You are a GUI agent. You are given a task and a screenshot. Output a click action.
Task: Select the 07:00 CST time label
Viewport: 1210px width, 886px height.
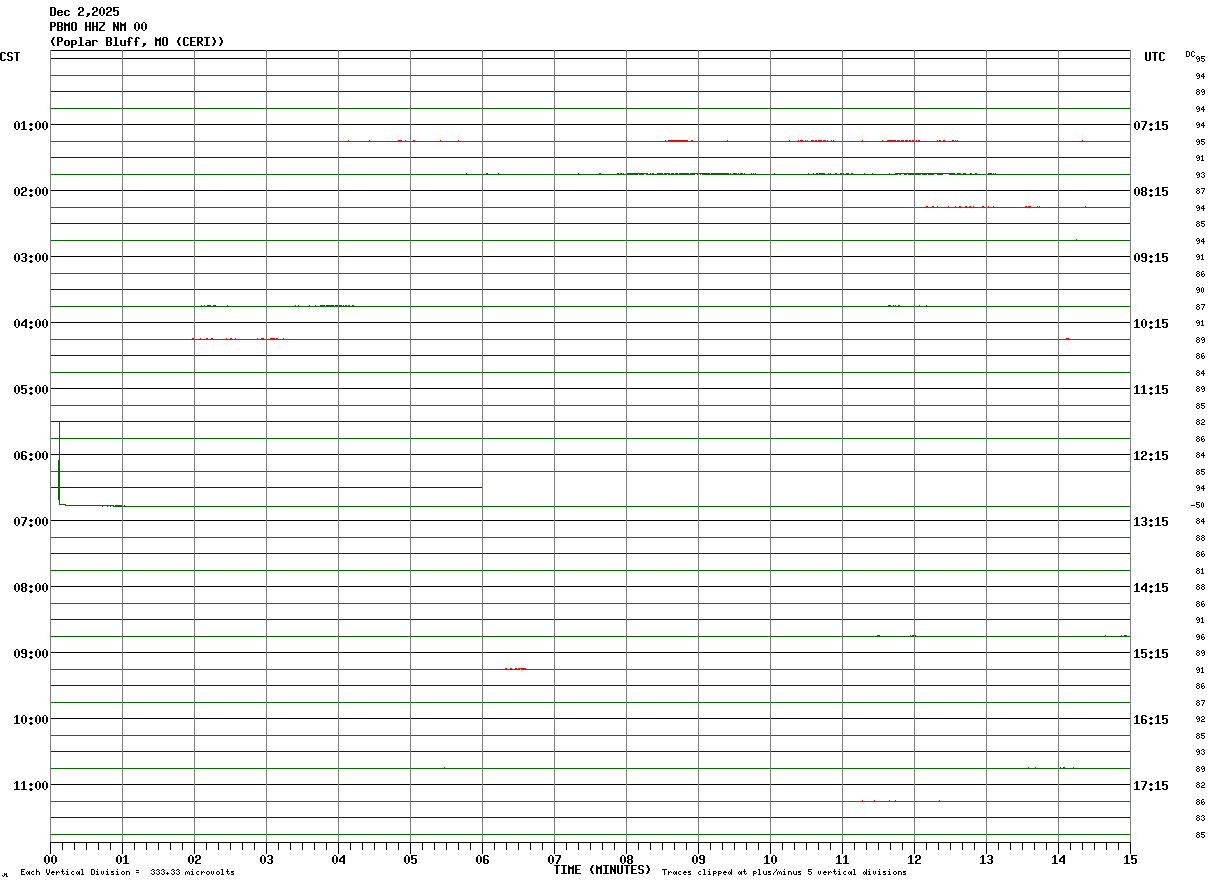pyautogui.click(x=31, y=521)
